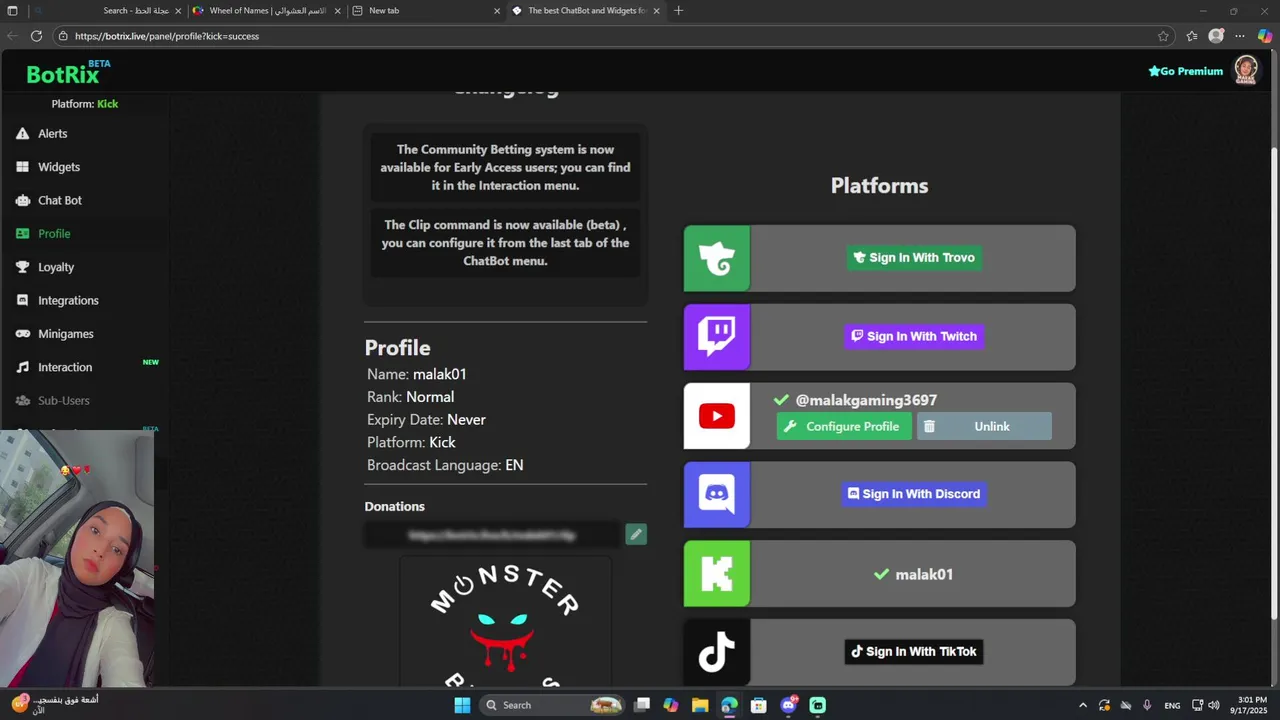
Task: Click the Platforms heading
Action: [x=879, y=186]
